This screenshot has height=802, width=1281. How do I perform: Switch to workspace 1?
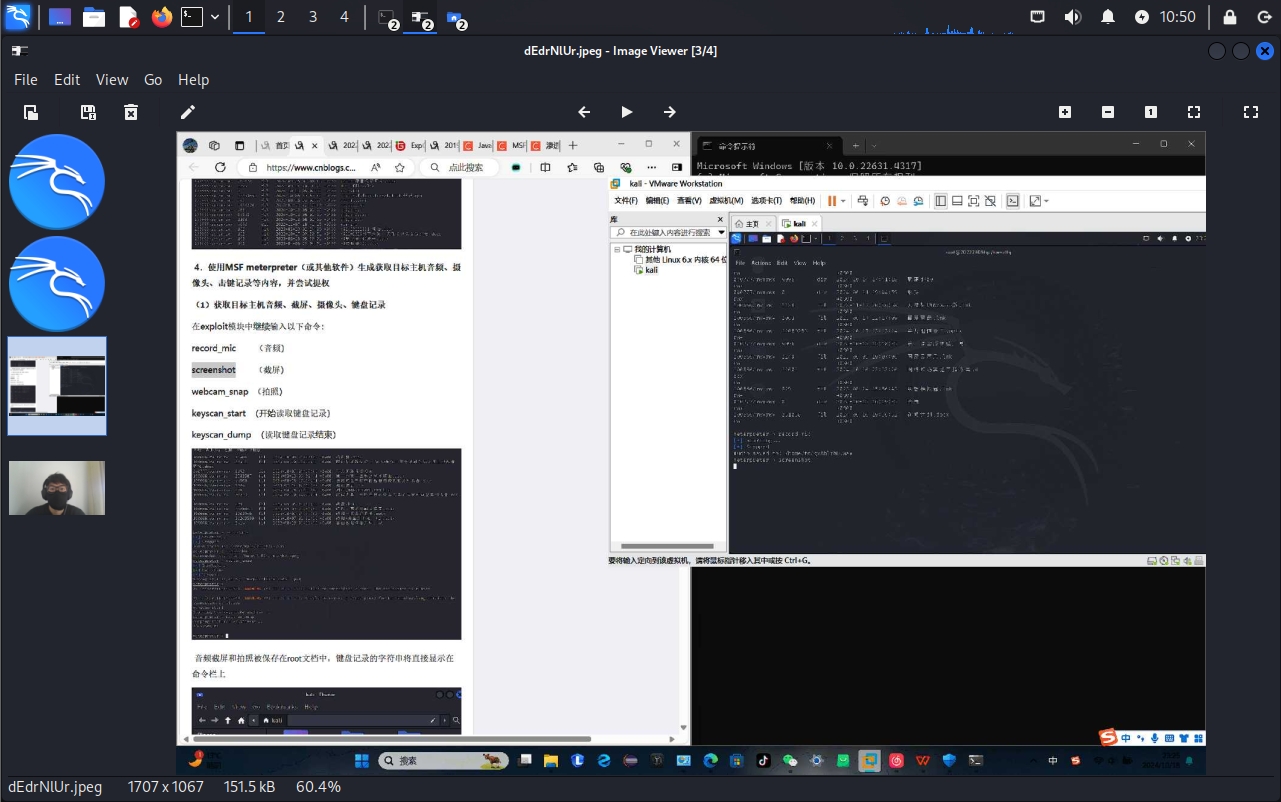pos(249,17)
